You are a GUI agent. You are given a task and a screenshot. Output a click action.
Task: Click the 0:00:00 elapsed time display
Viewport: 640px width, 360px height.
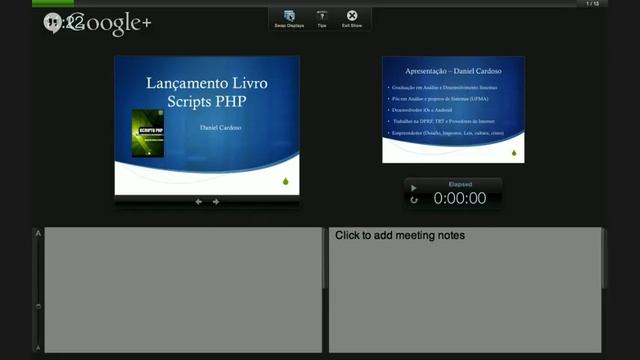tap(460, 198)
